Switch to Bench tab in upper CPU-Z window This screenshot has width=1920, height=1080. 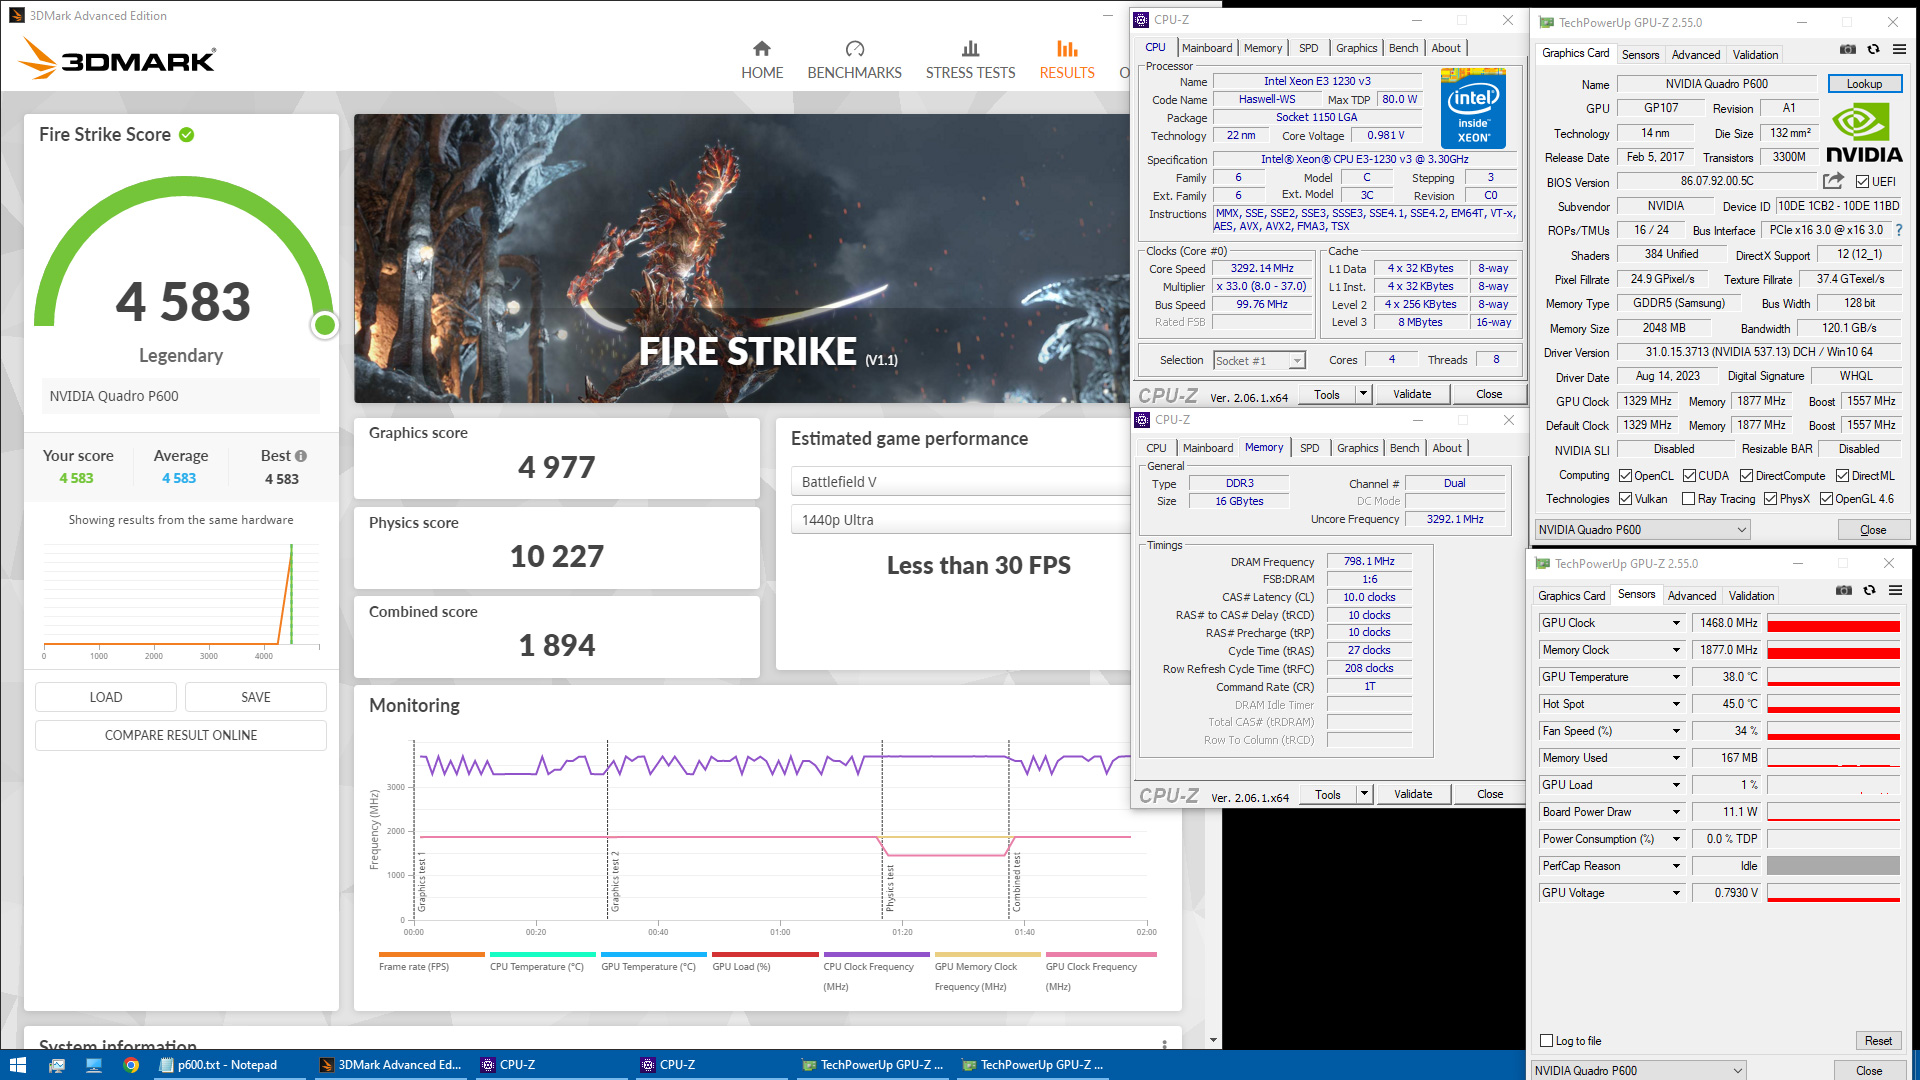(1403, 48)
